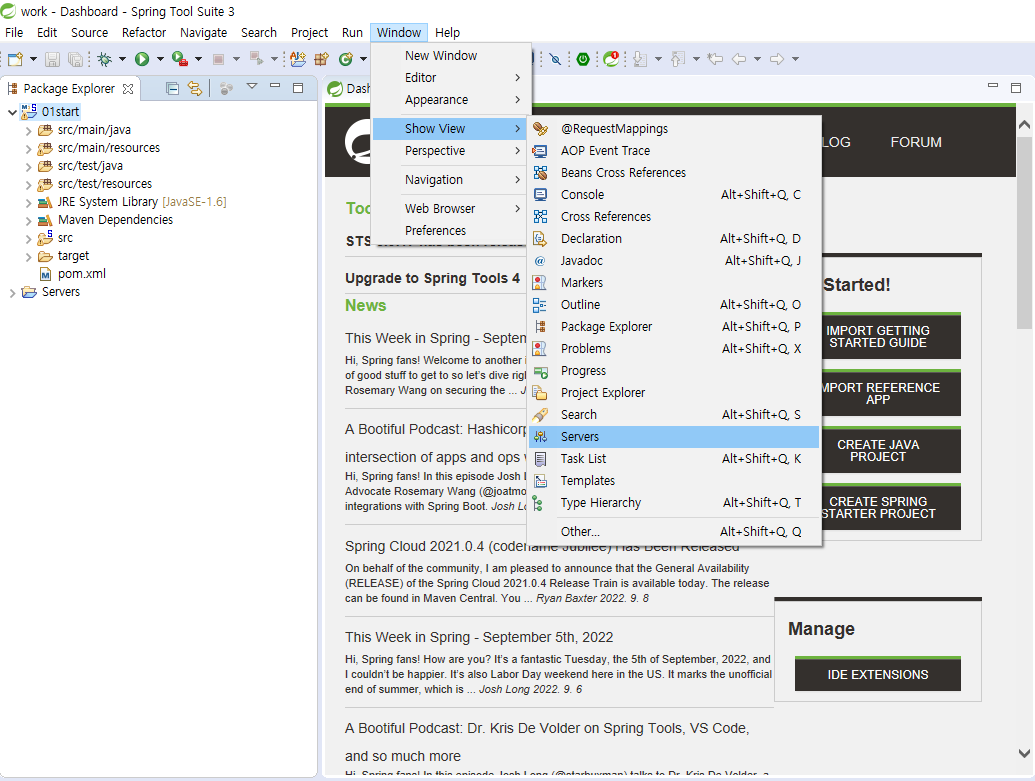Select @RequestMappings view entry
The image size is (1035, 781).
point(674,129)
